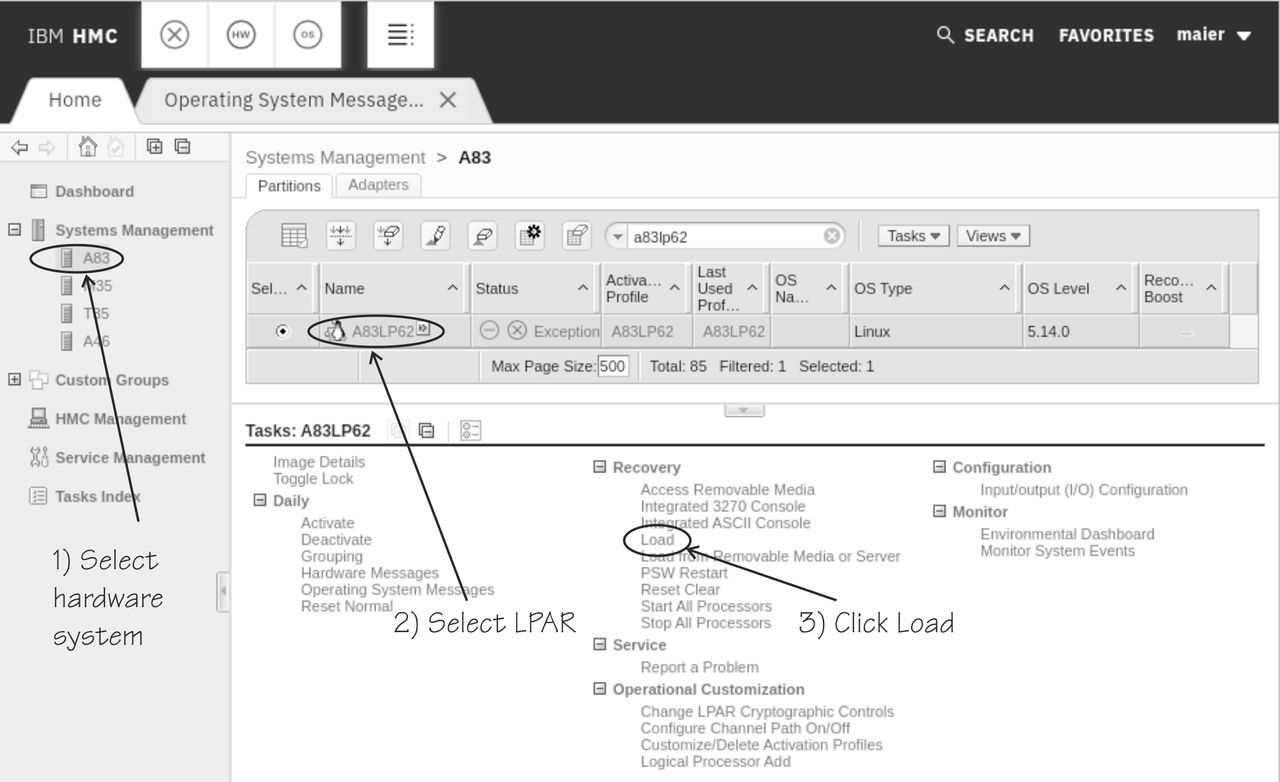Click the configure columns gear toolbar icon
Screen dimensions: 1280x782
tap(529, 236)
